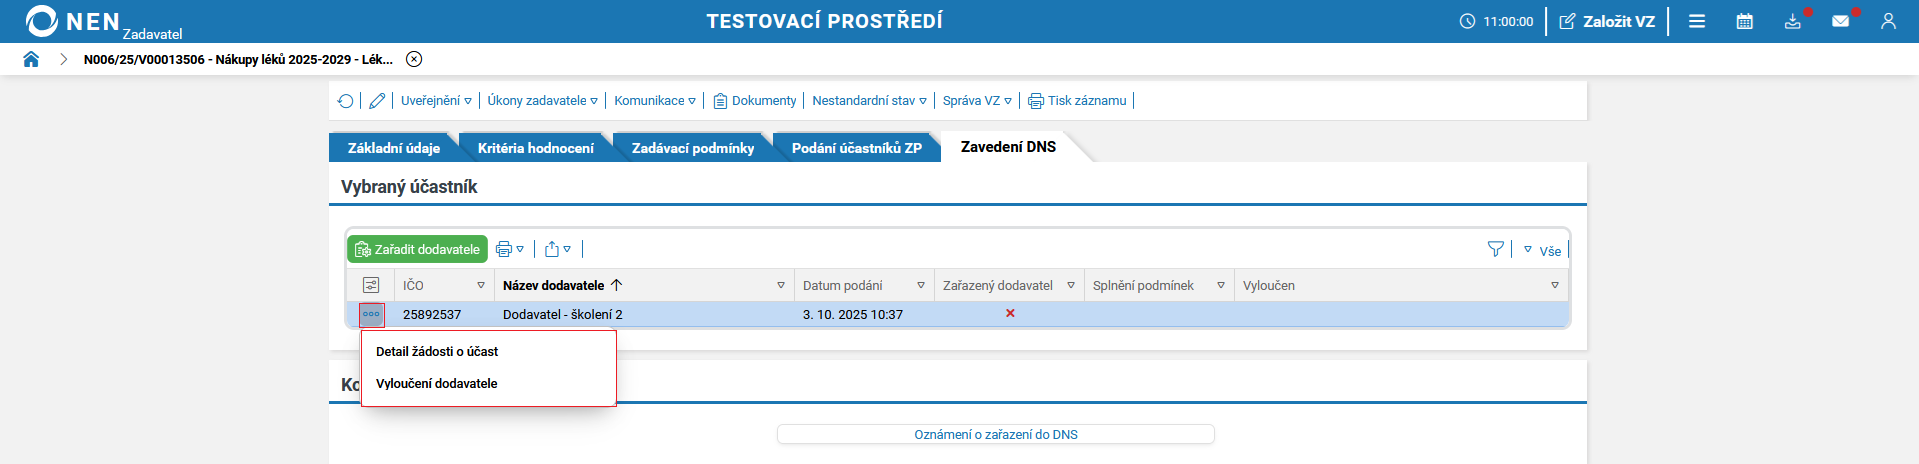Open Oznámení o zařazení do DNS link
This screenshot has width=1919, height=464.
pos(995,434)
